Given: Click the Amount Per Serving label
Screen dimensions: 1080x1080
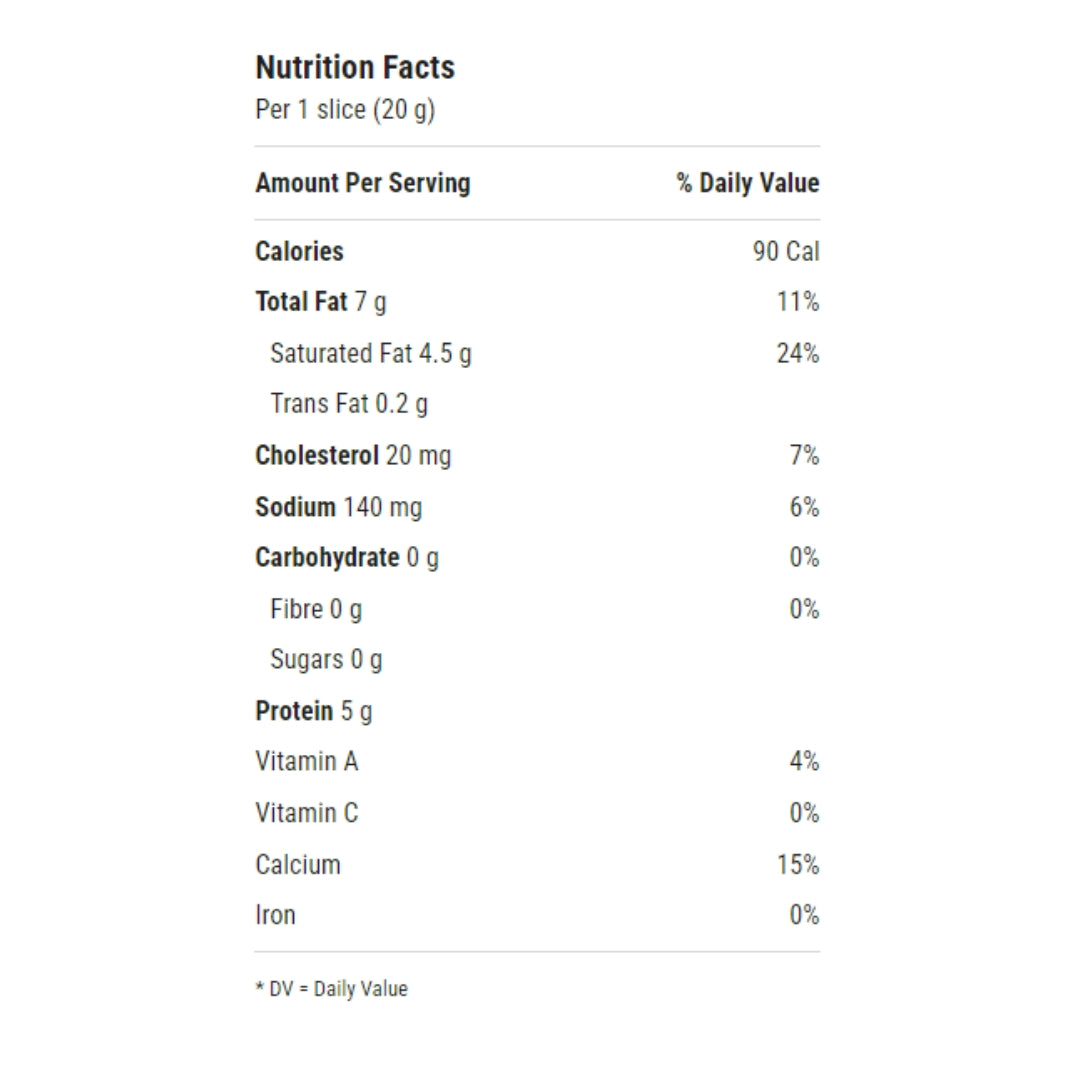Looking at the screenshot, I should 363,183.
